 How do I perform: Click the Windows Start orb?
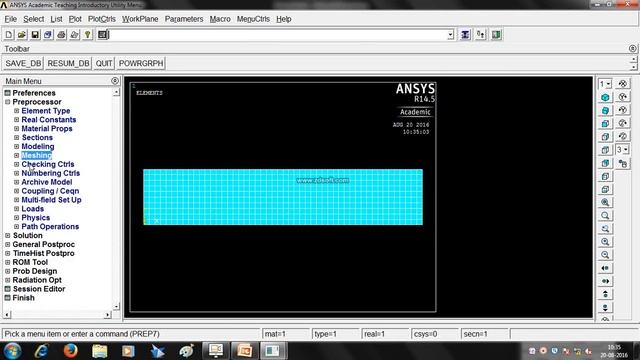[x=12, y=351]
